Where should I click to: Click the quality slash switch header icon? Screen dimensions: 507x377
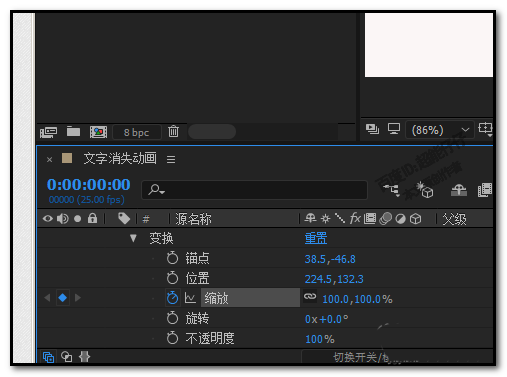[340, 218]
